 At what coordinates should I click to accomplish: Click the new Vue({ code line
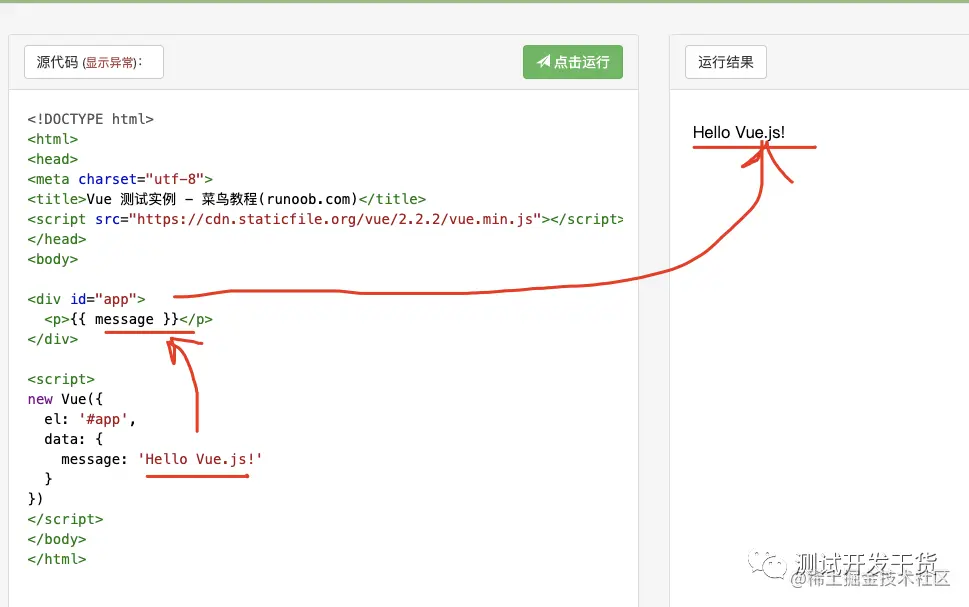(65, 399)
